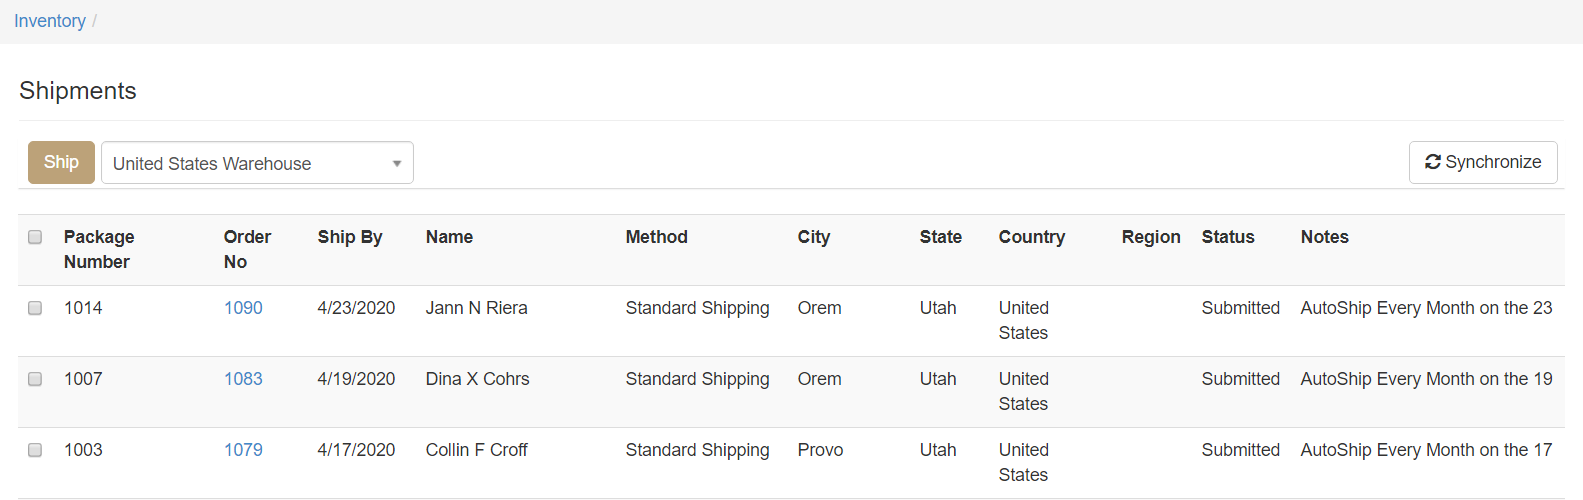Click the Package Number column header

click(98, 249)
